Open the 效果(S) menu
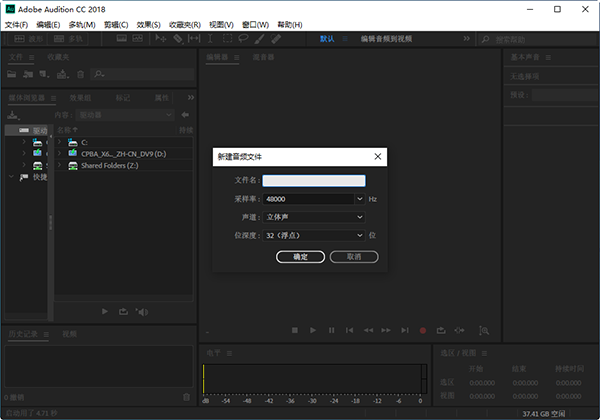600x420 pixels. click(148, 23)
